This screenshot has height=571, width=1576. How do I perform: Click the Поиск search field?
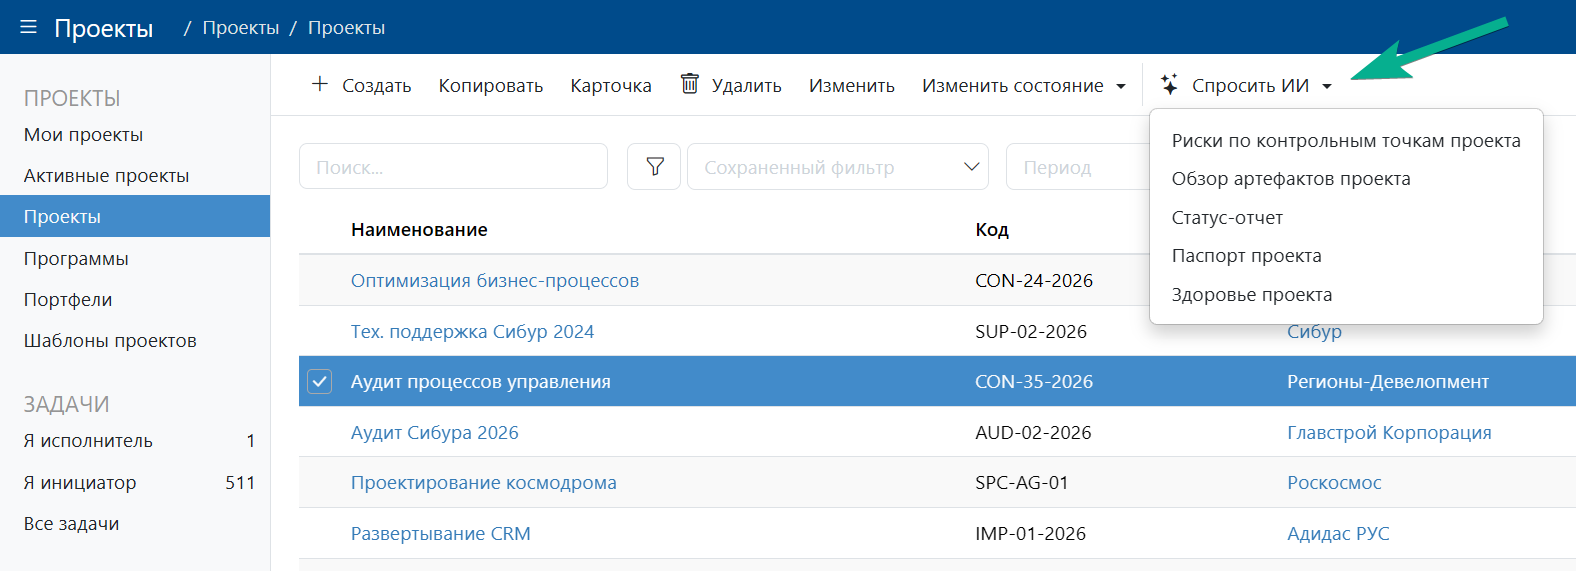(453, 166)
